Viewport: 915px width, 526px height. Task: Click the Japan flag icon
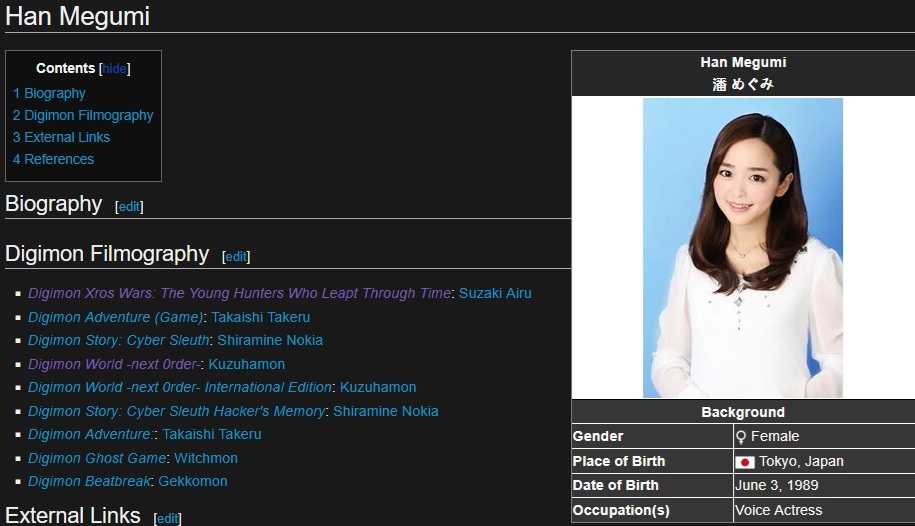click(745, 462)
